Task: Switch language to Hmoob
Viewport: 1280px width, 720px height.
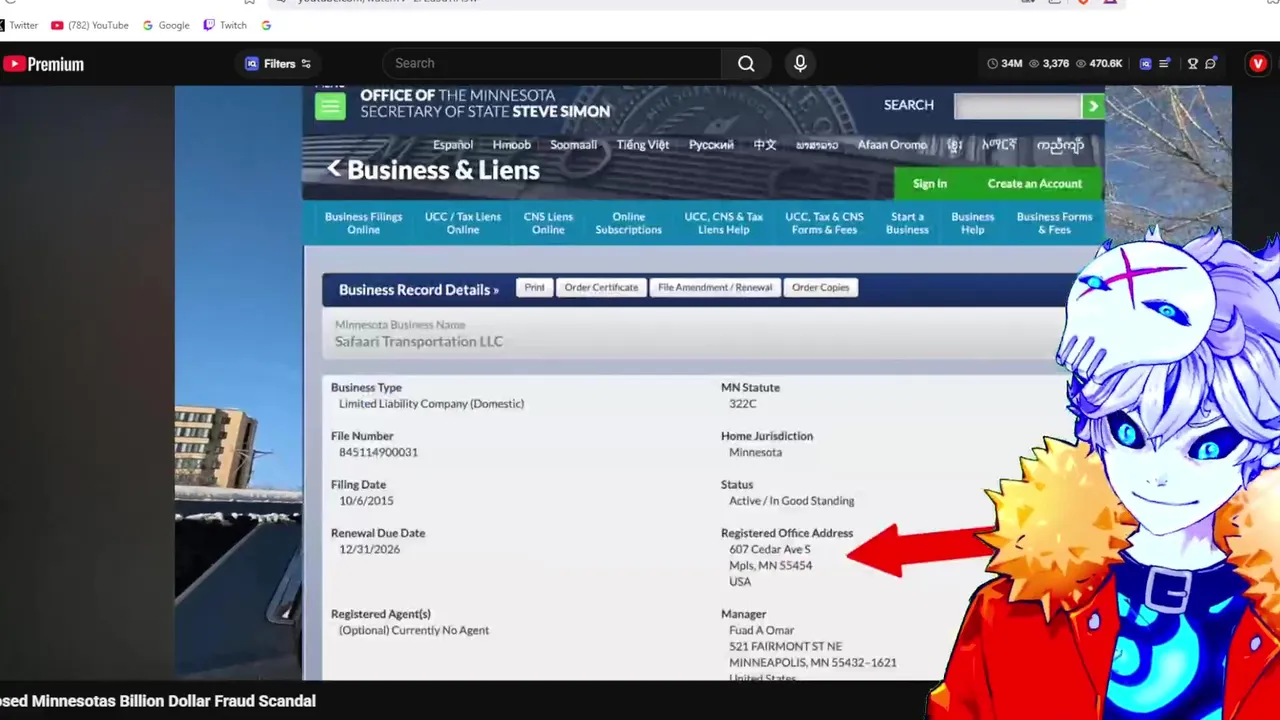Action: click(x=511, y=145)
